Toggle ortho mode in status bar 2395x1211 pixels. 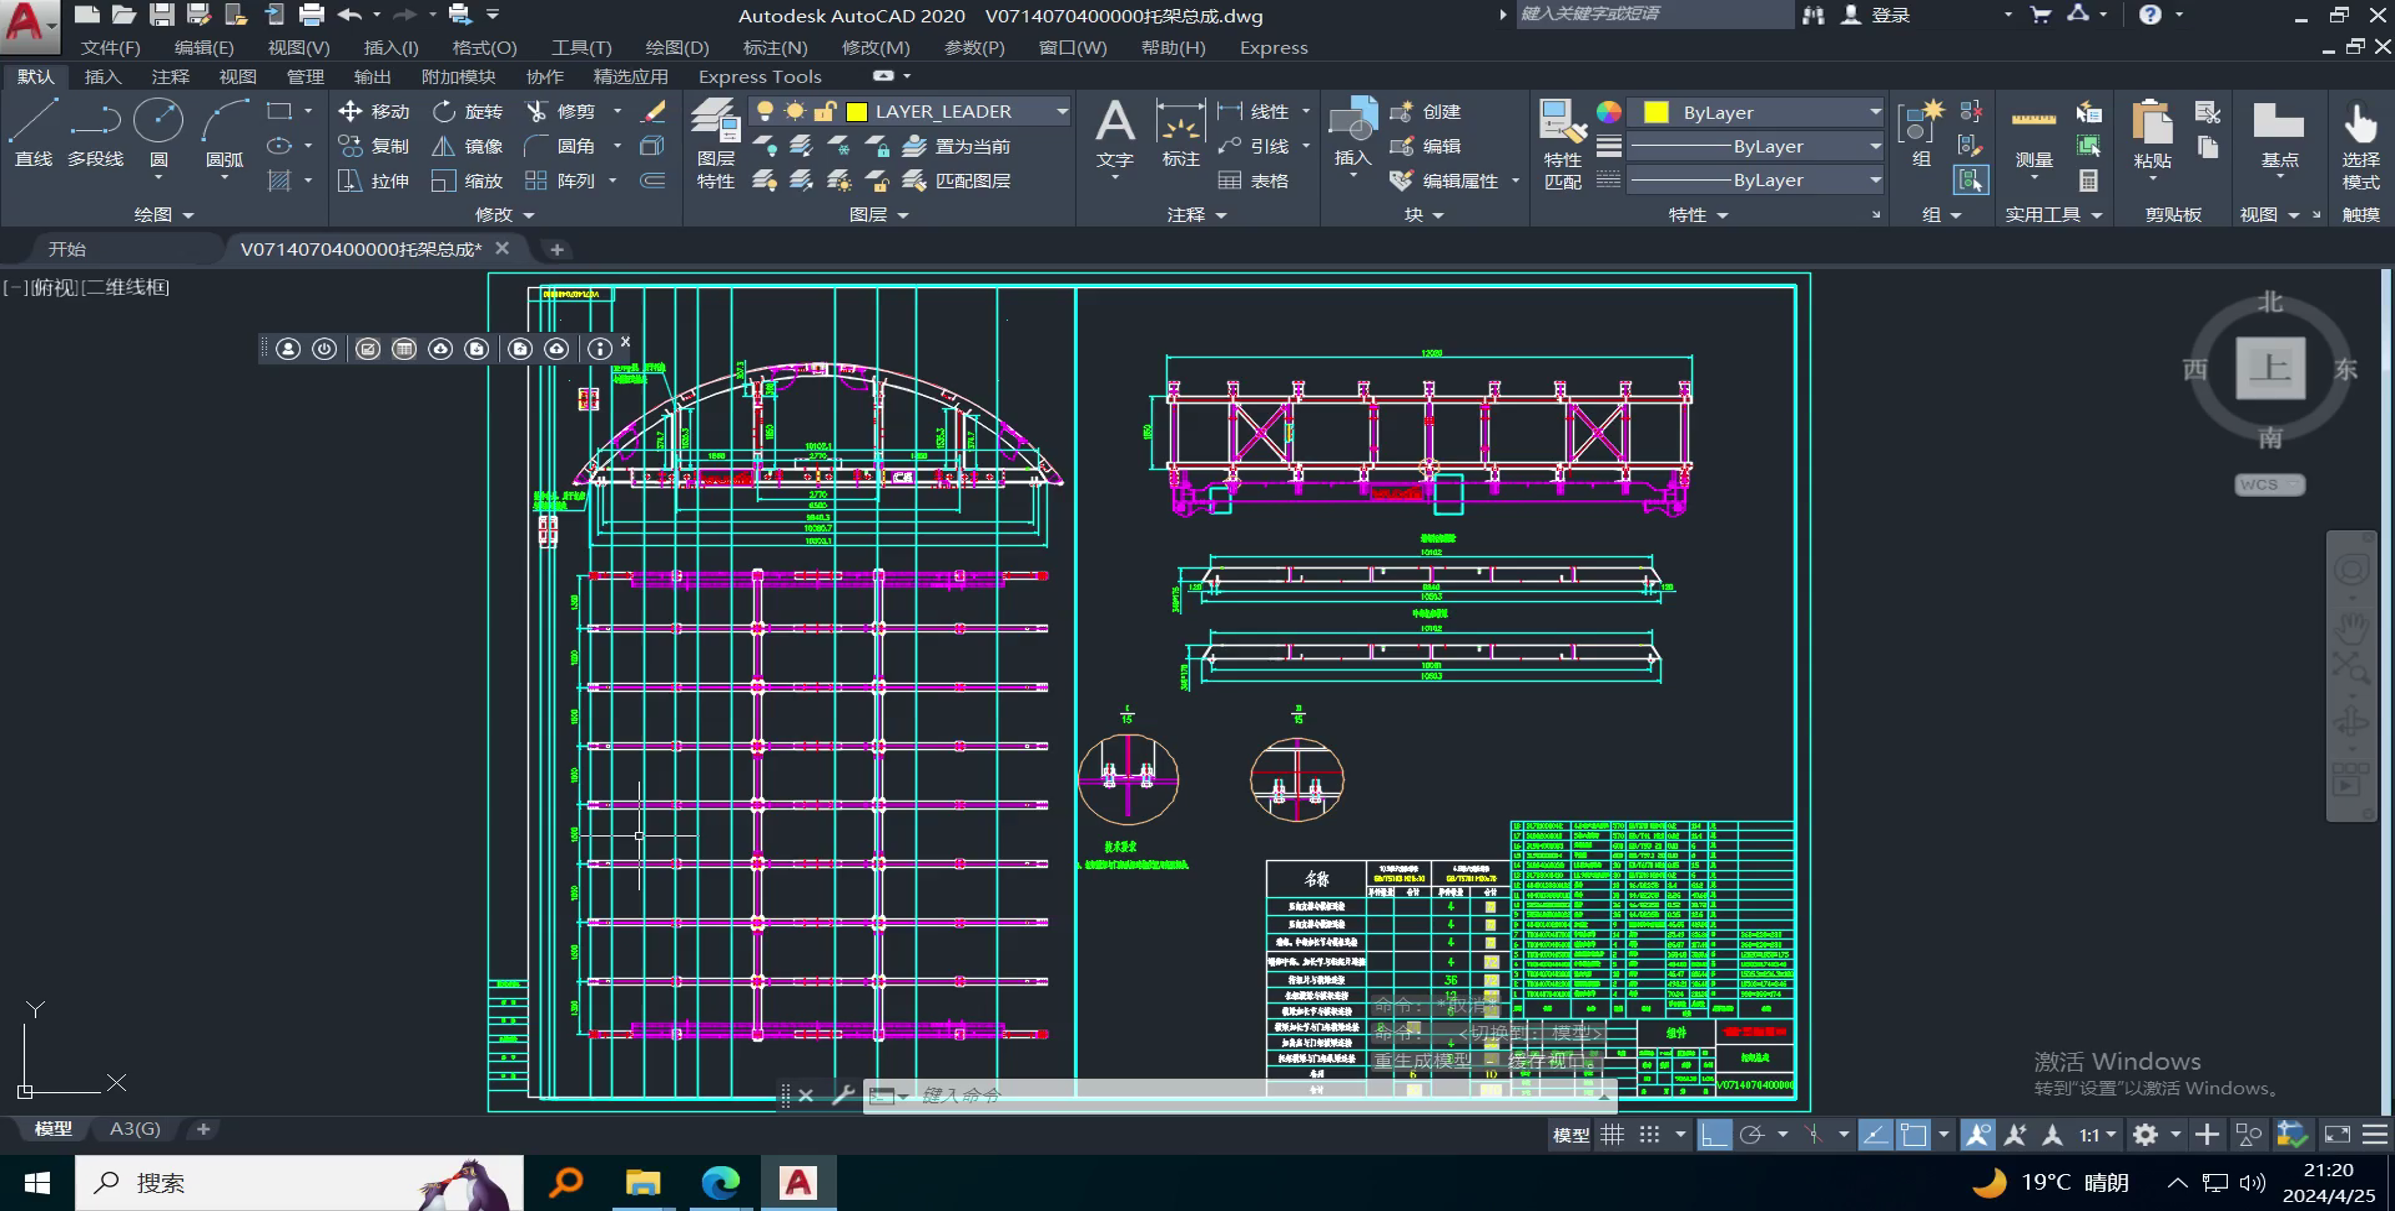click(x=1714, y=1135)
